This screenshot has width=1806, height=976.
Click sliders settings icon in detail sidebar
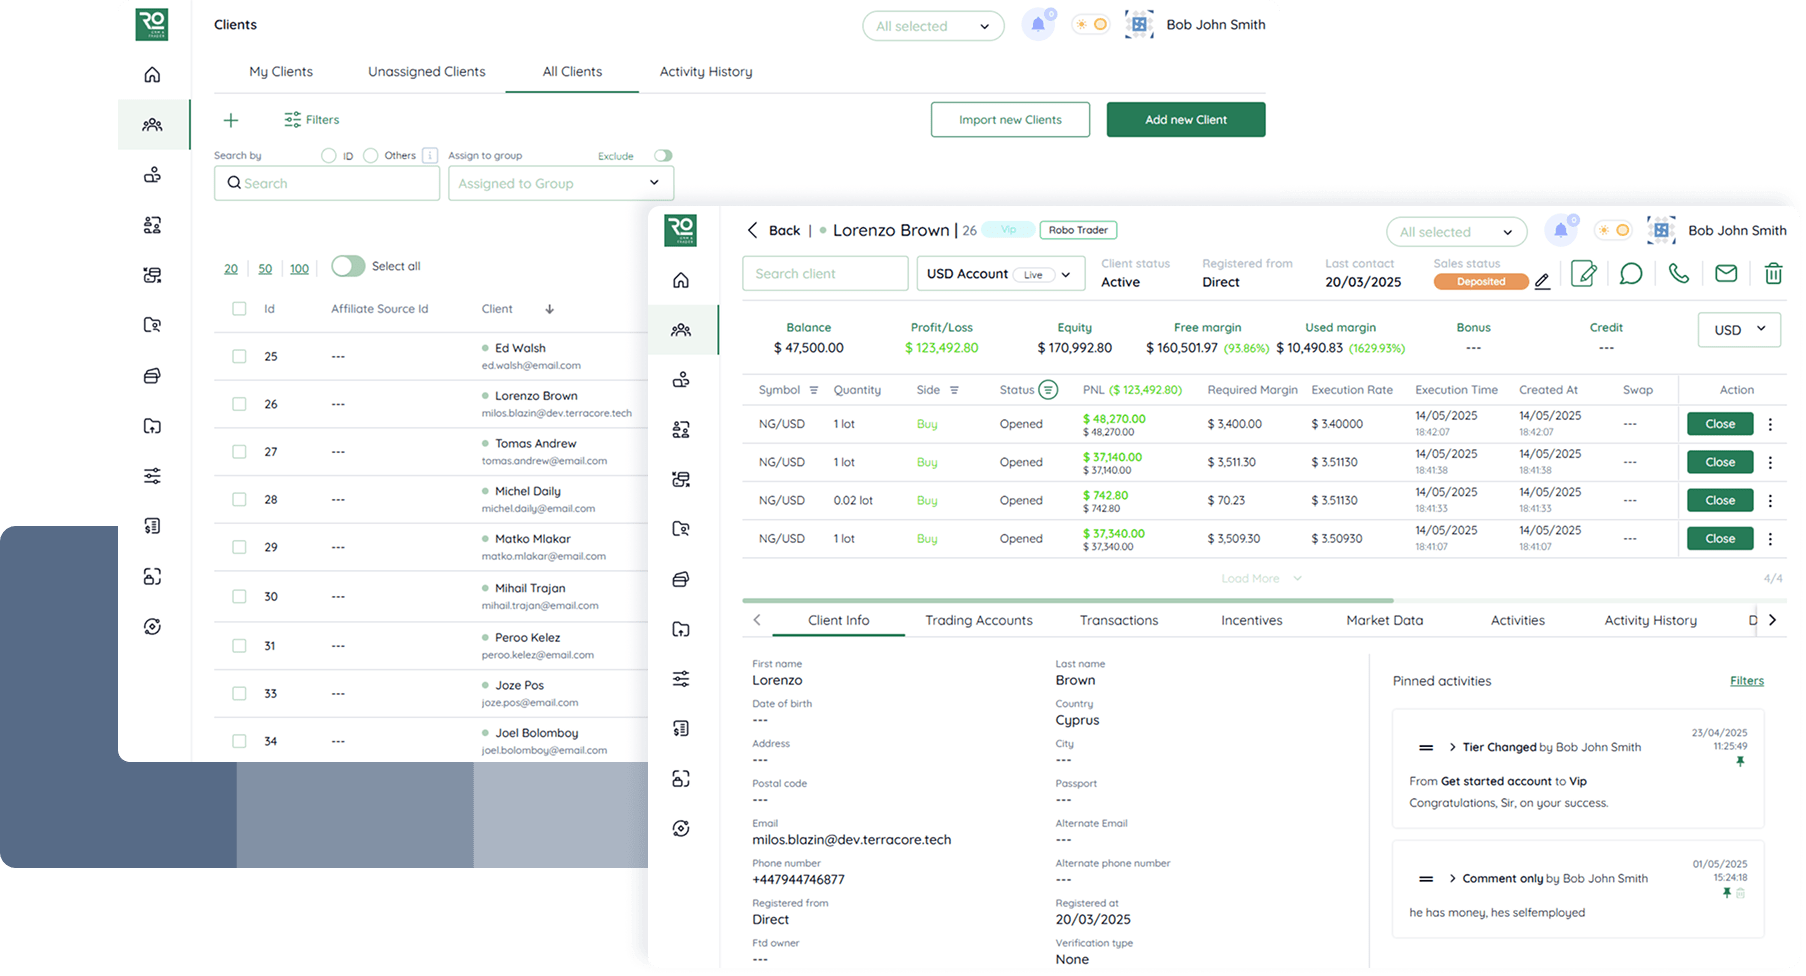click(x=681, y=679)
